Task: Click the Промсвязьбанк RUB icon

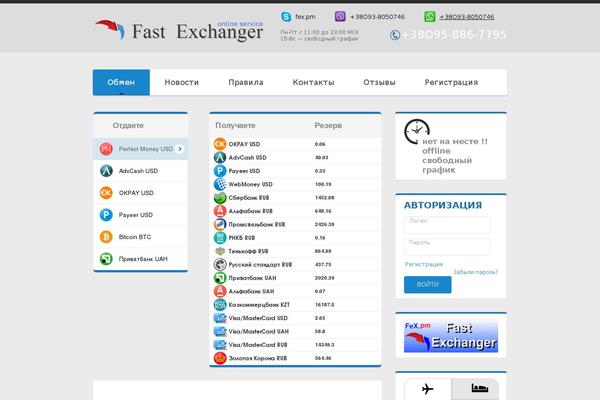Action: [220, 224]
